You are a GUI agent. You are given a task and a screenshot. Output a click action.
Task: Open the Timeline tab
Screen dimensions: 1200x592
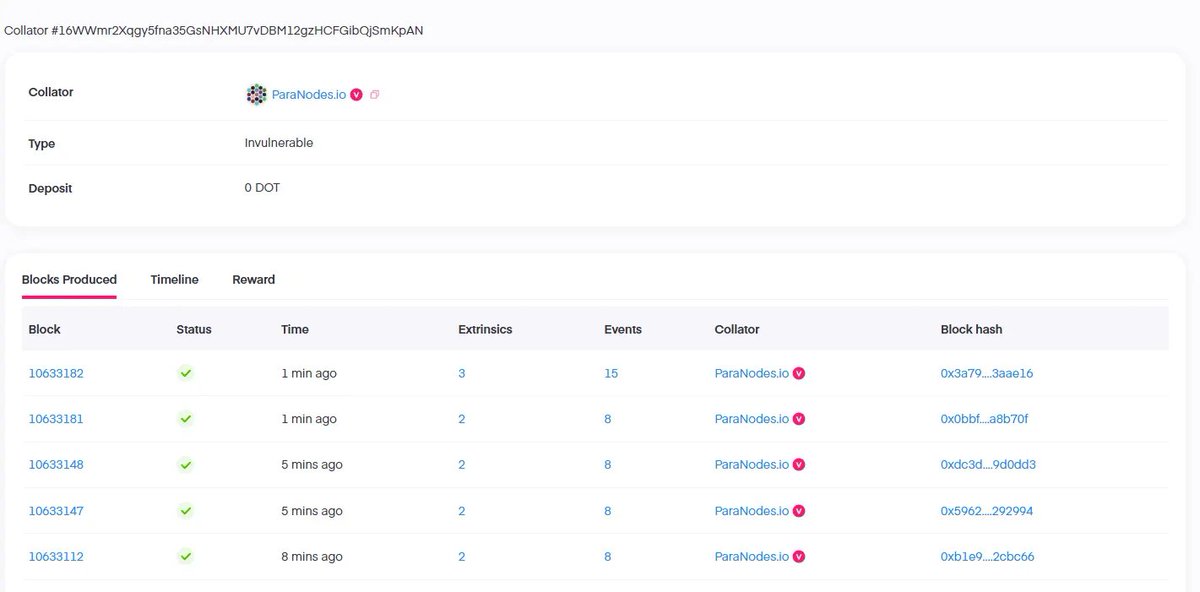click(x=174, y=280)
